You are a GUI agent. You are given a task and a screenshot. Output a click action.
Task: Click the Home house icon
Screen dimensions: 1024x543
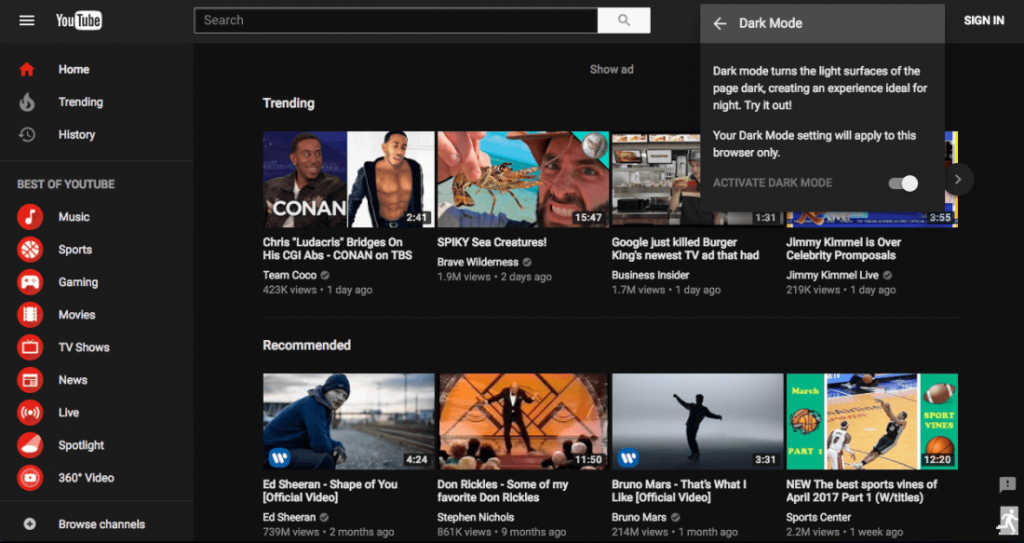[27, 69]
